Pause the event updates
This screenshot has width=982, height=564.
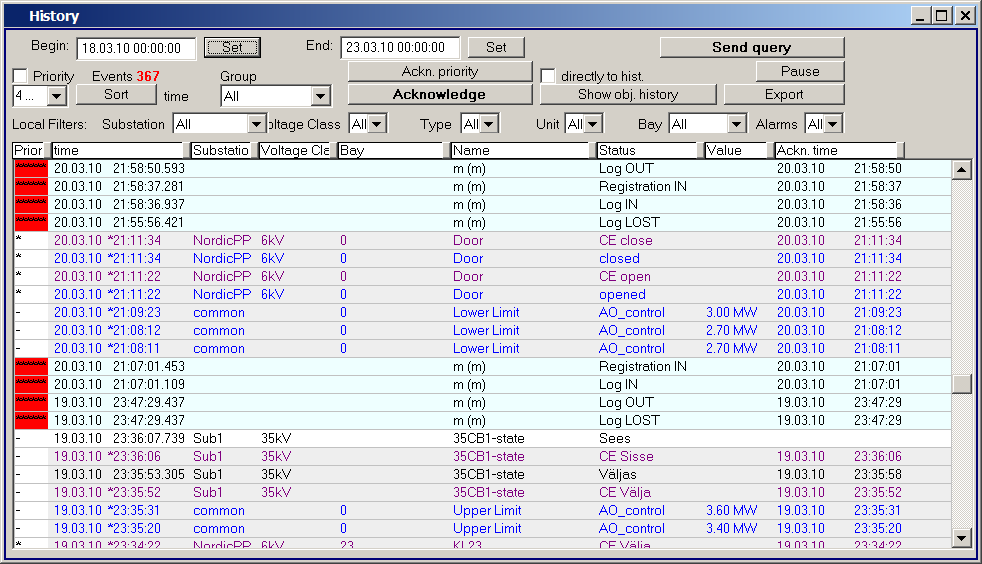tap(800, 71)
